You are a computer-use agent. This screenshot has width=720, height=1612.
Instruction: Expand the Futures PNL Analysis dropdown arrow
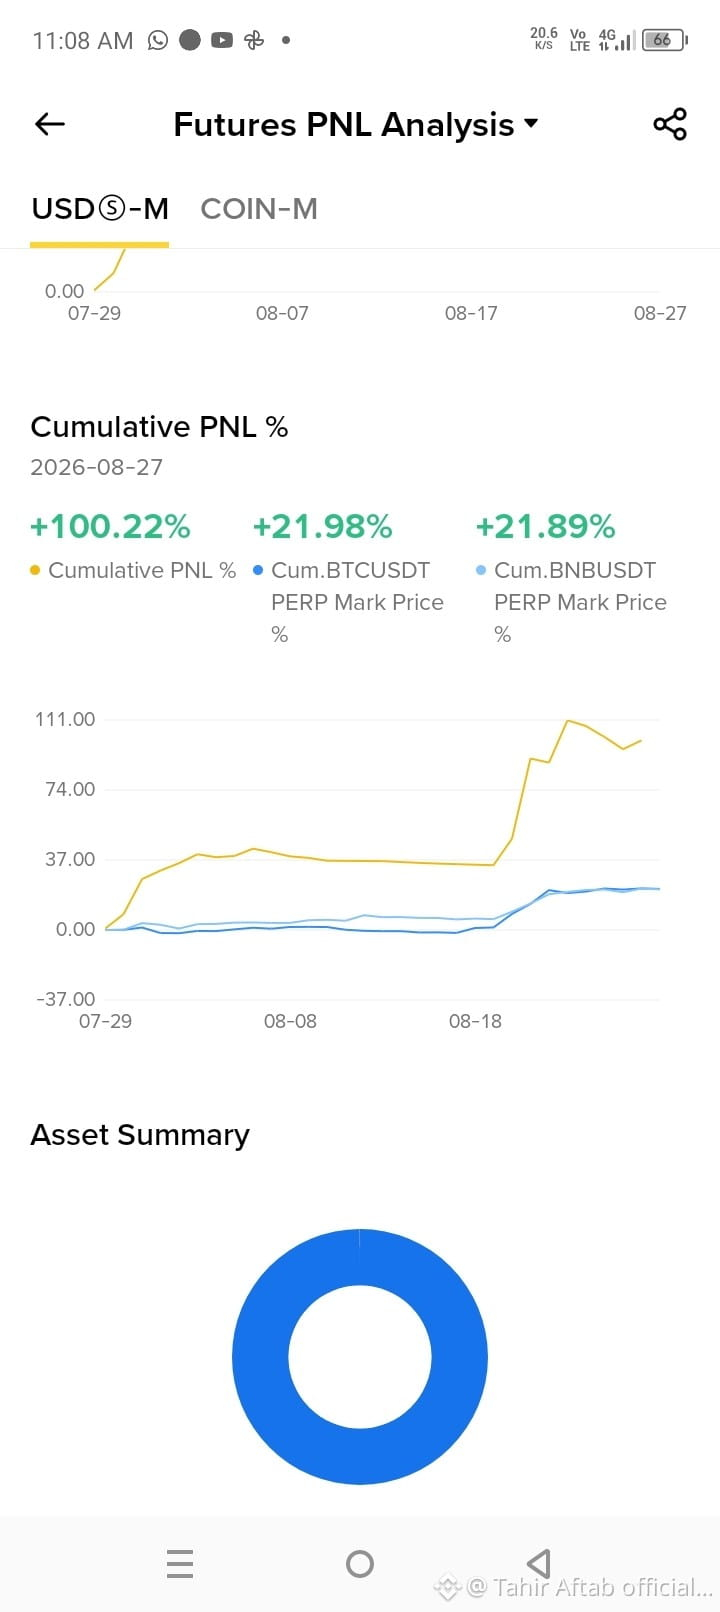tap(531, 124)
